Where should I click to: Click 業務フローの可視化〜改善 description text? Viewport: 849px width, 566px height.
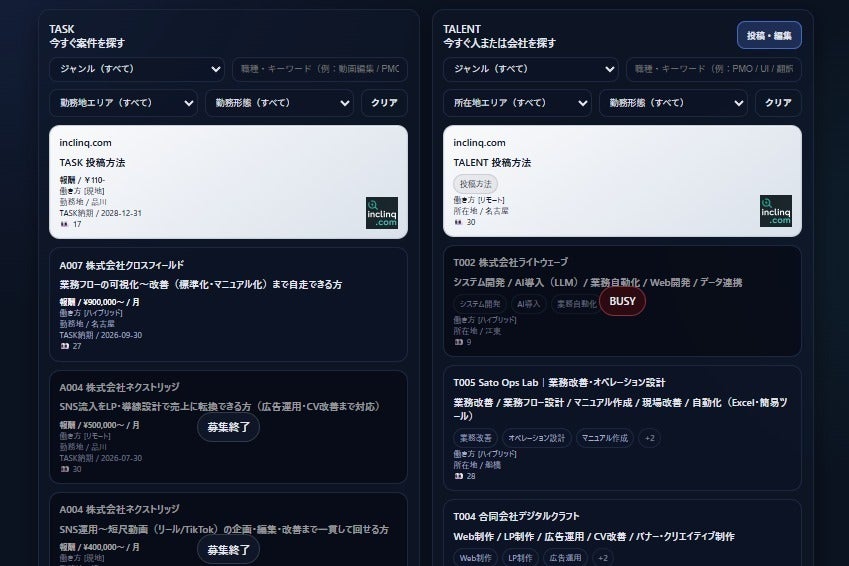click(200, 284)
